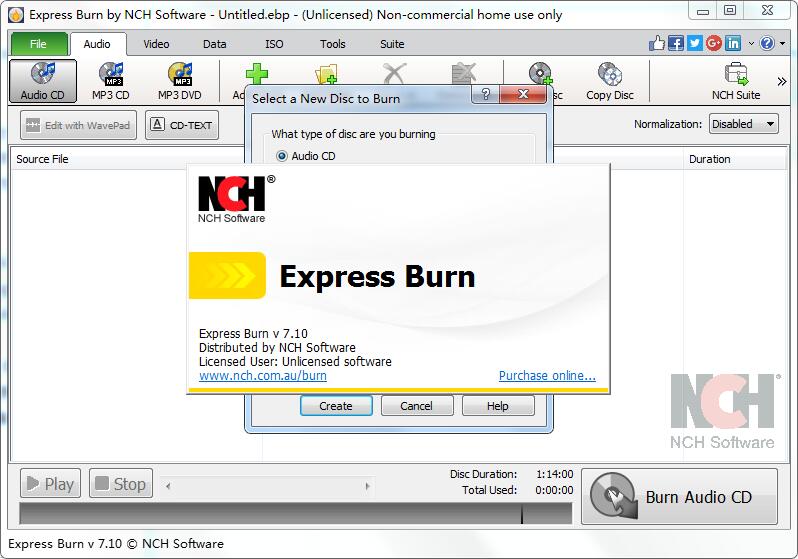Click the green plus Add file icon

point(257,76)
